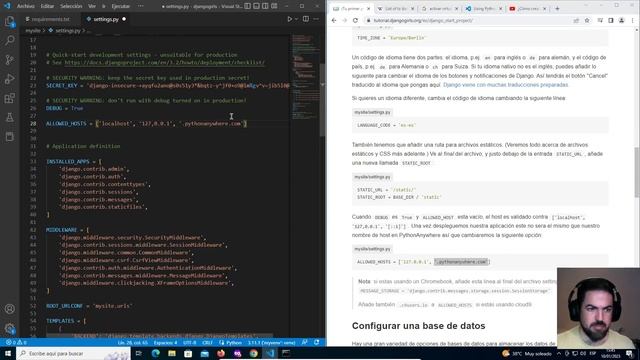Click the Chrome page vertical scrollbar

637,173
